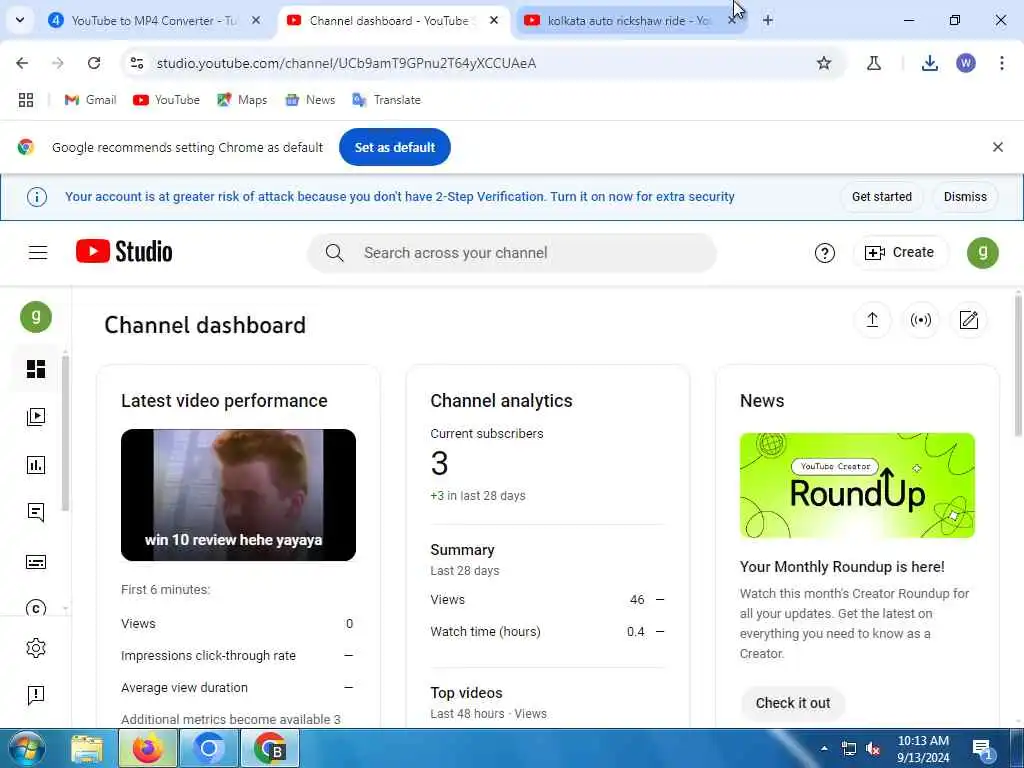This screenshot has height=768, width=1024.
Task: Click the Create button
Action: point(900,252)
